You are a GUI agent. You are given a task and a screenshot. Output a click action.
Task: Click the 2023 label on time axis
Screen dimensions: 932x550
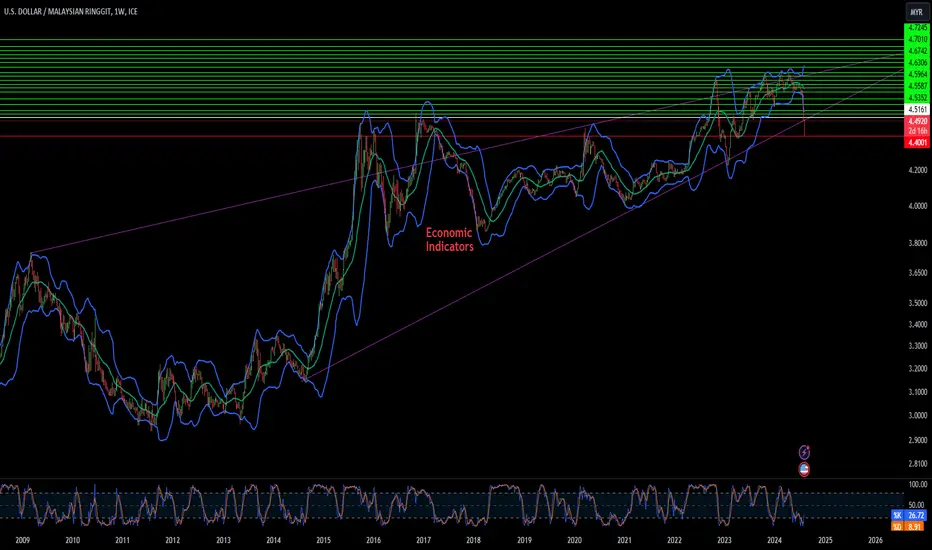[724, 540]
